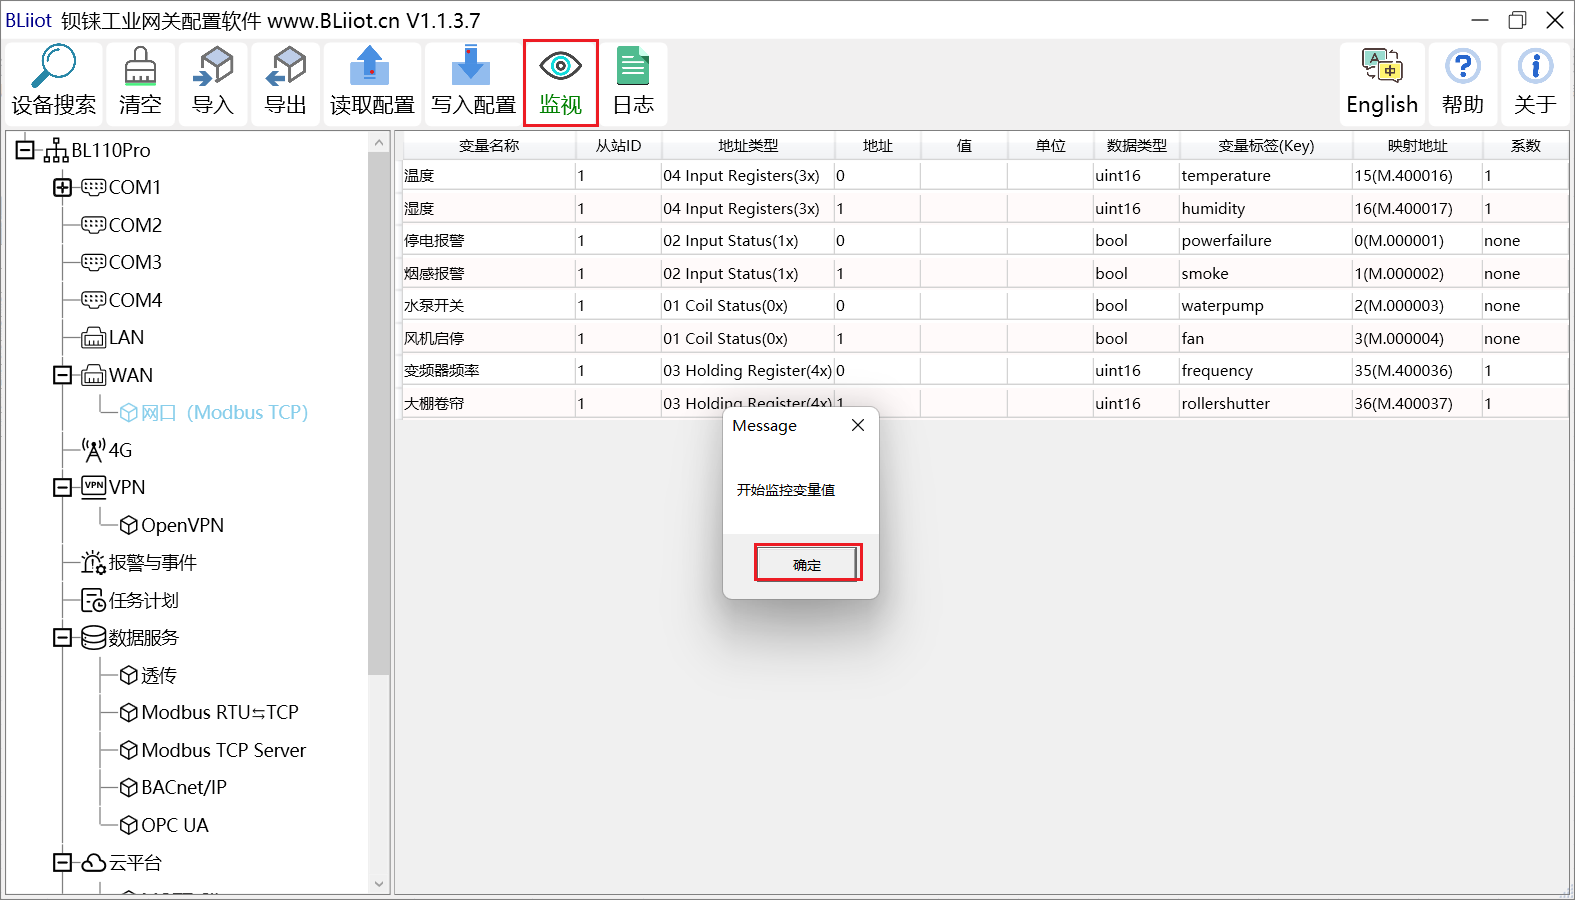The image size is (1575, 900).
Task: Click the 导出 export icon
Action: pos(285,68)
